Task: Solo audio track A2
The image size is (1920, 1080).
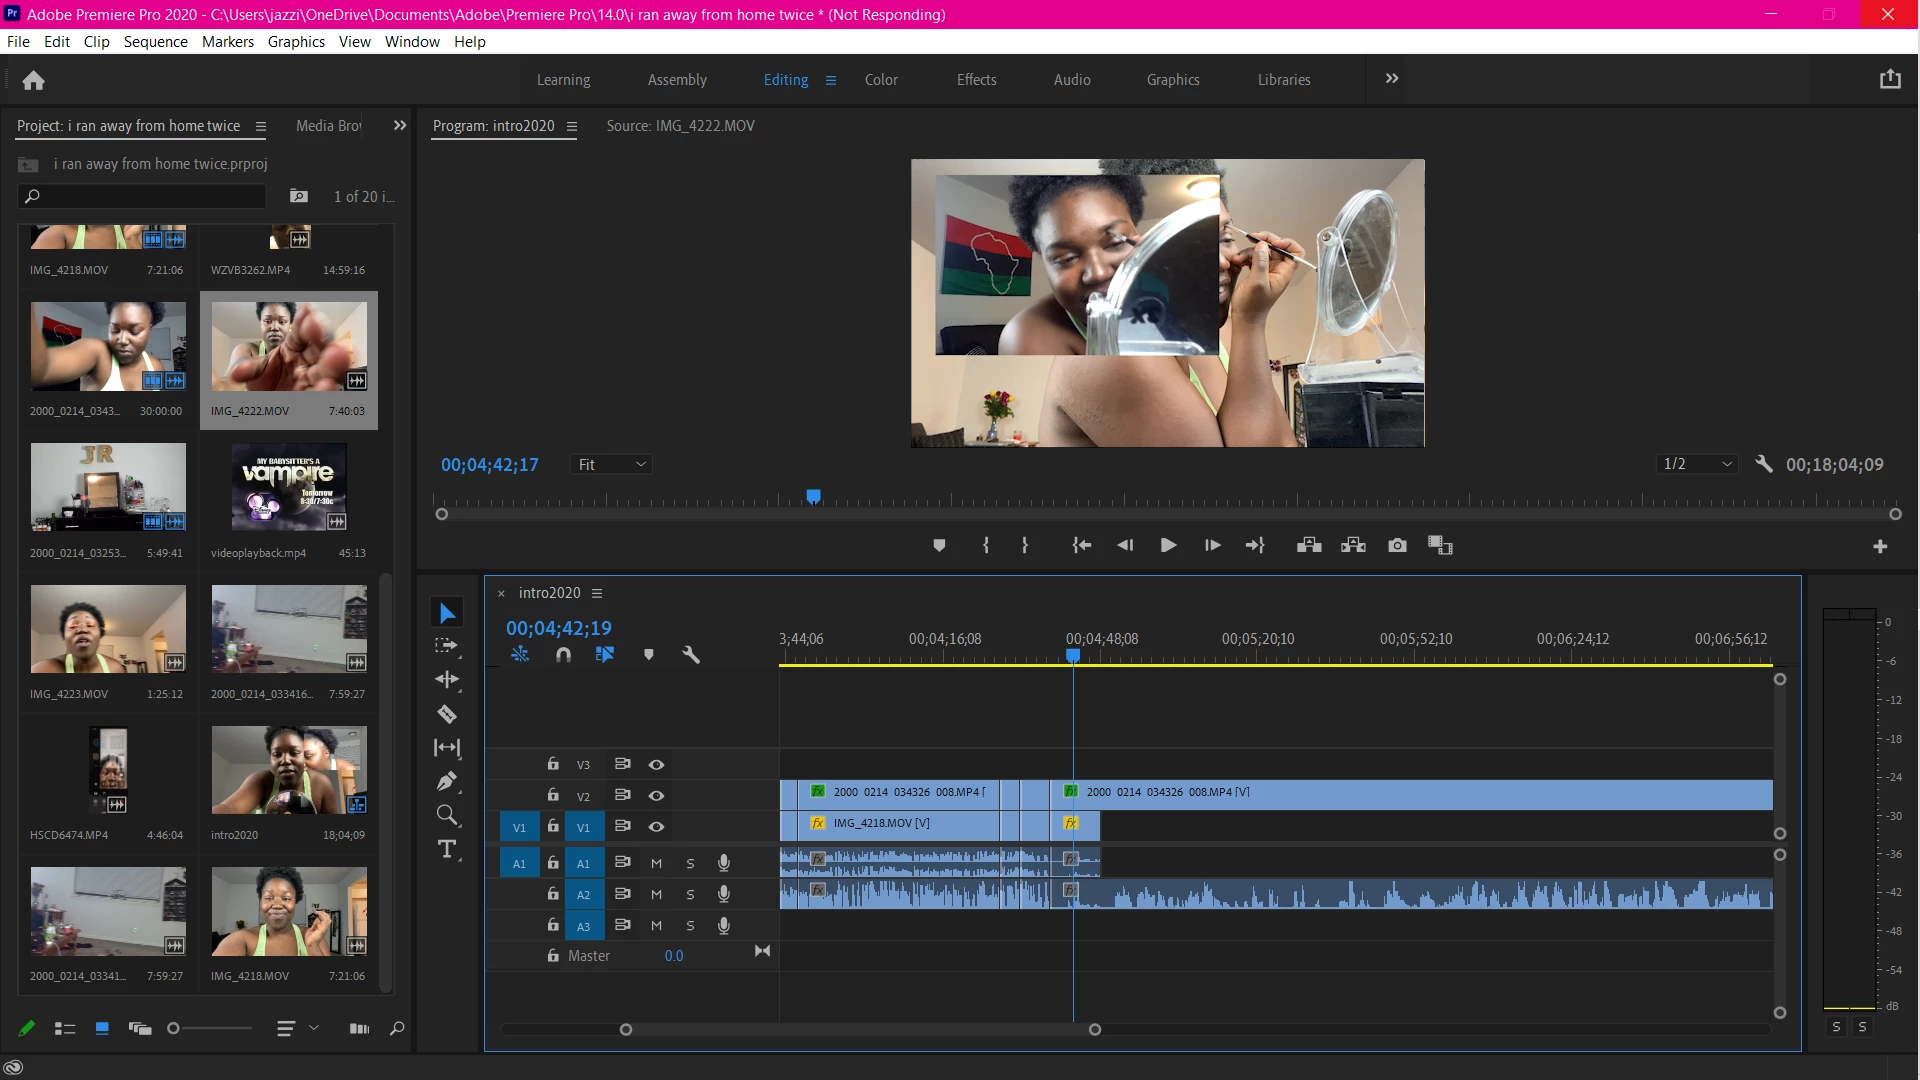Action: point(690,895)
